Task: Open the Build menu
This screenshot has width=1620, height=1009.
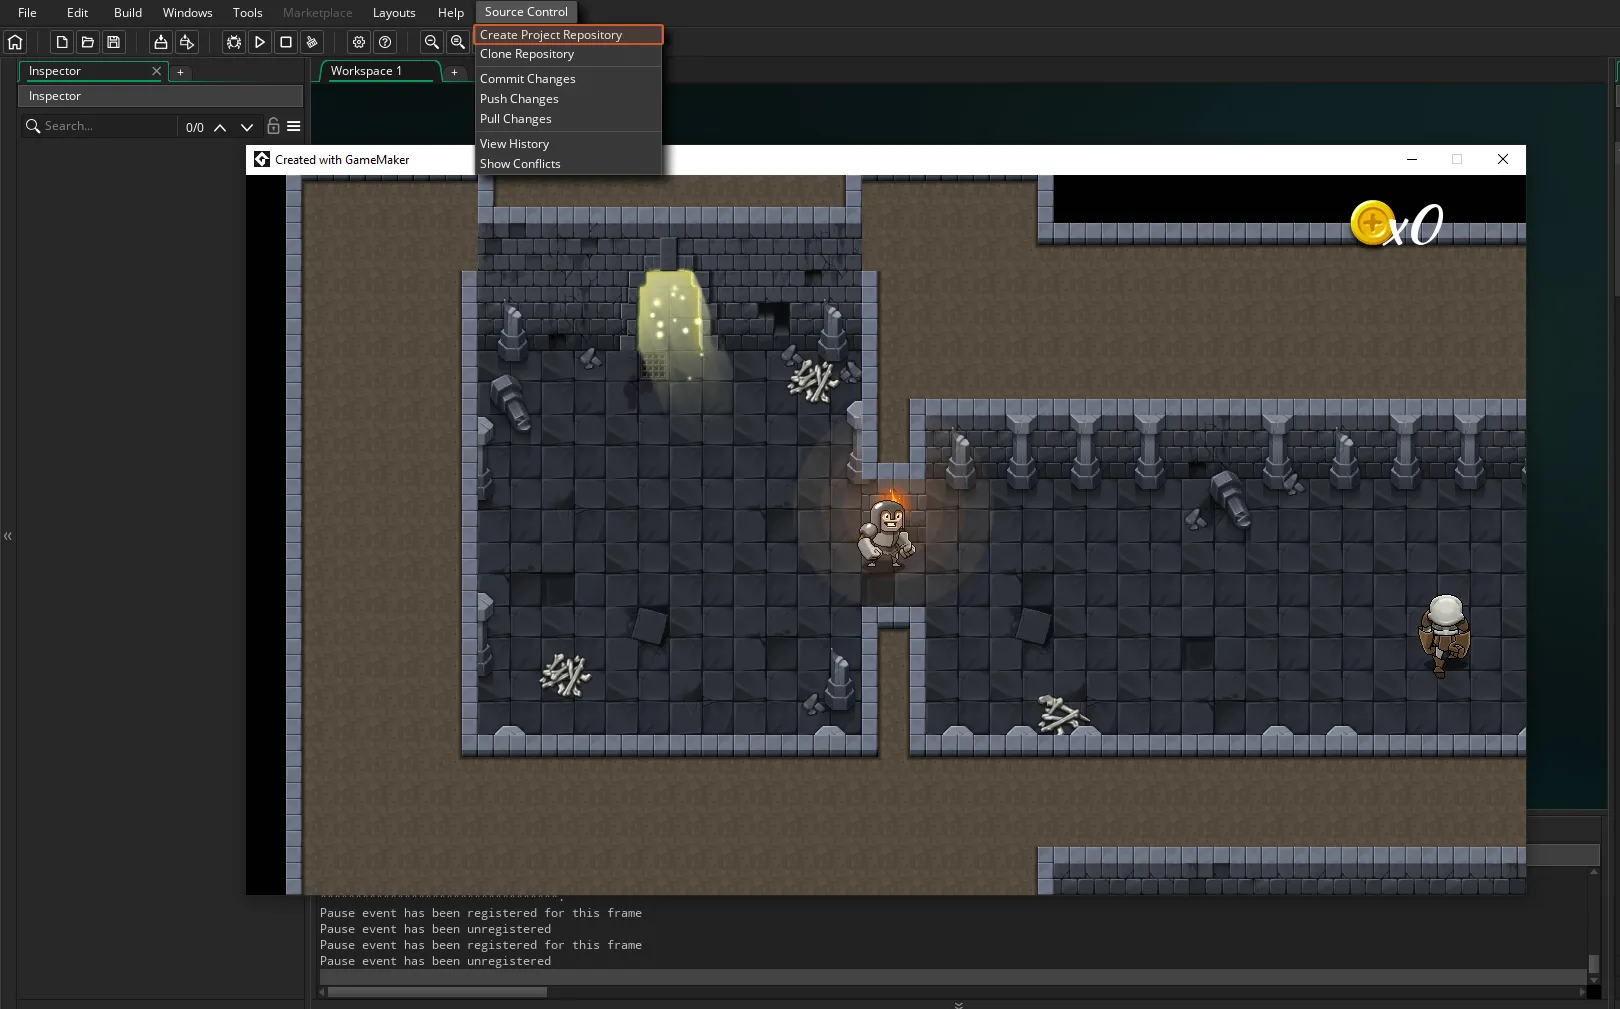Action: (127, 12)
